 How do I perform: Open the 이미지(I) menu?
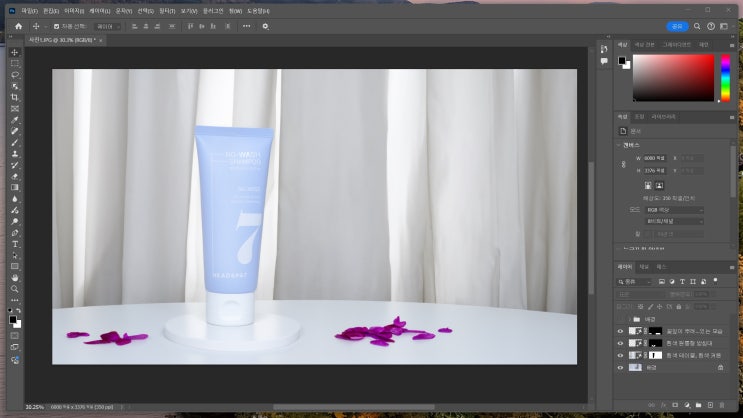pos(74,10)
